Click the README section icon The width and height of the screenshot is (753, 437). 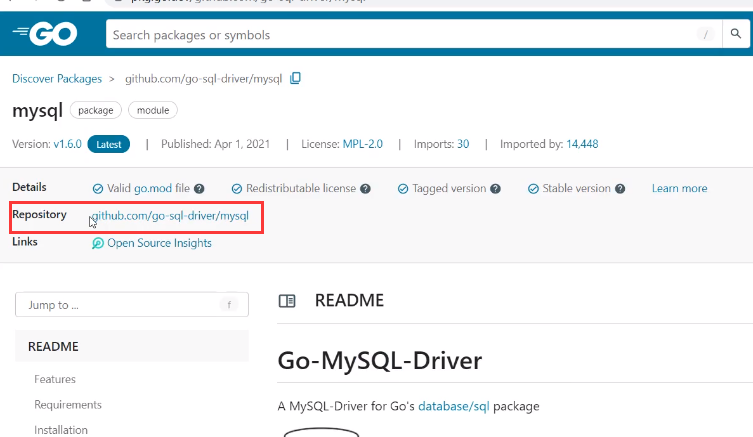[x=287, y=301]
